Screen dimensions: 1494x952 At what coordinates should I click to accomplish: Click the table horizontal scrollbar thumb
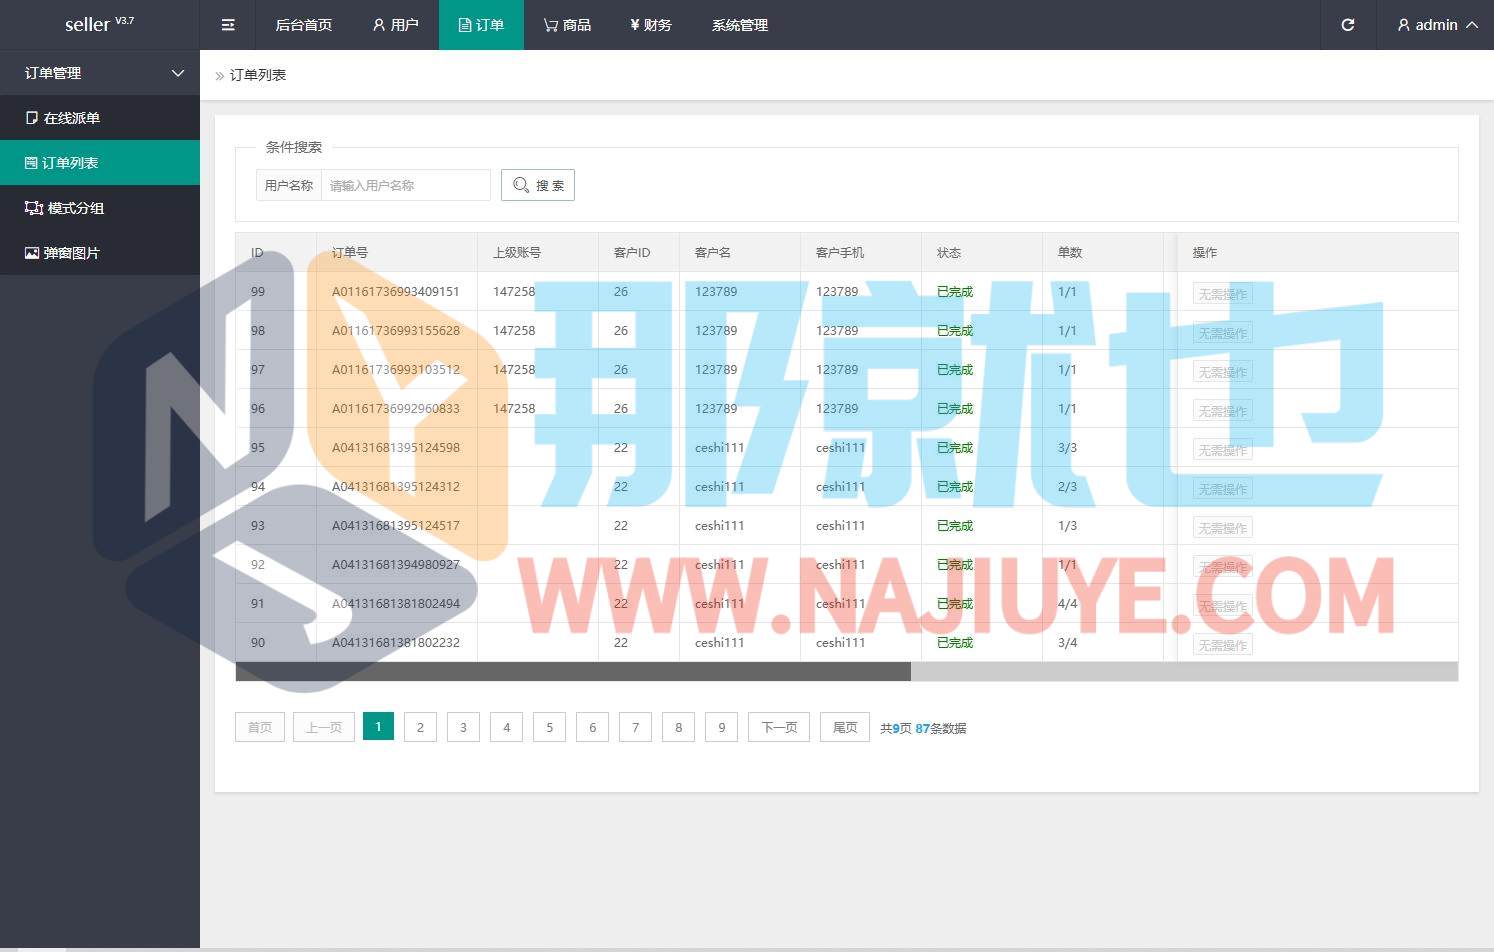(x=573, y=672)
